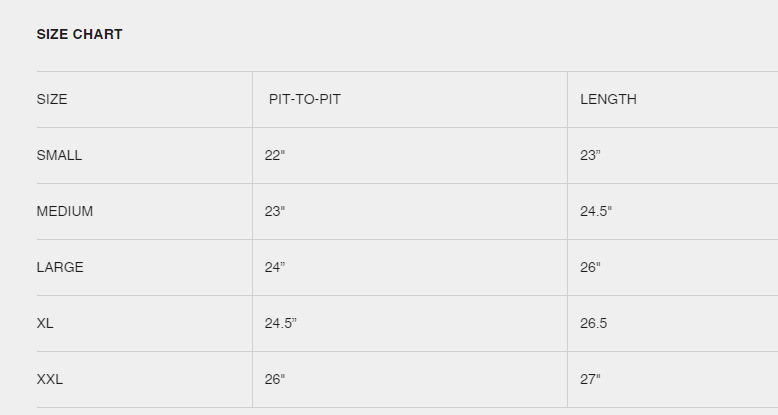
Task: Click the Medium length value 24.5"
Action: click(x=596, y=211)
